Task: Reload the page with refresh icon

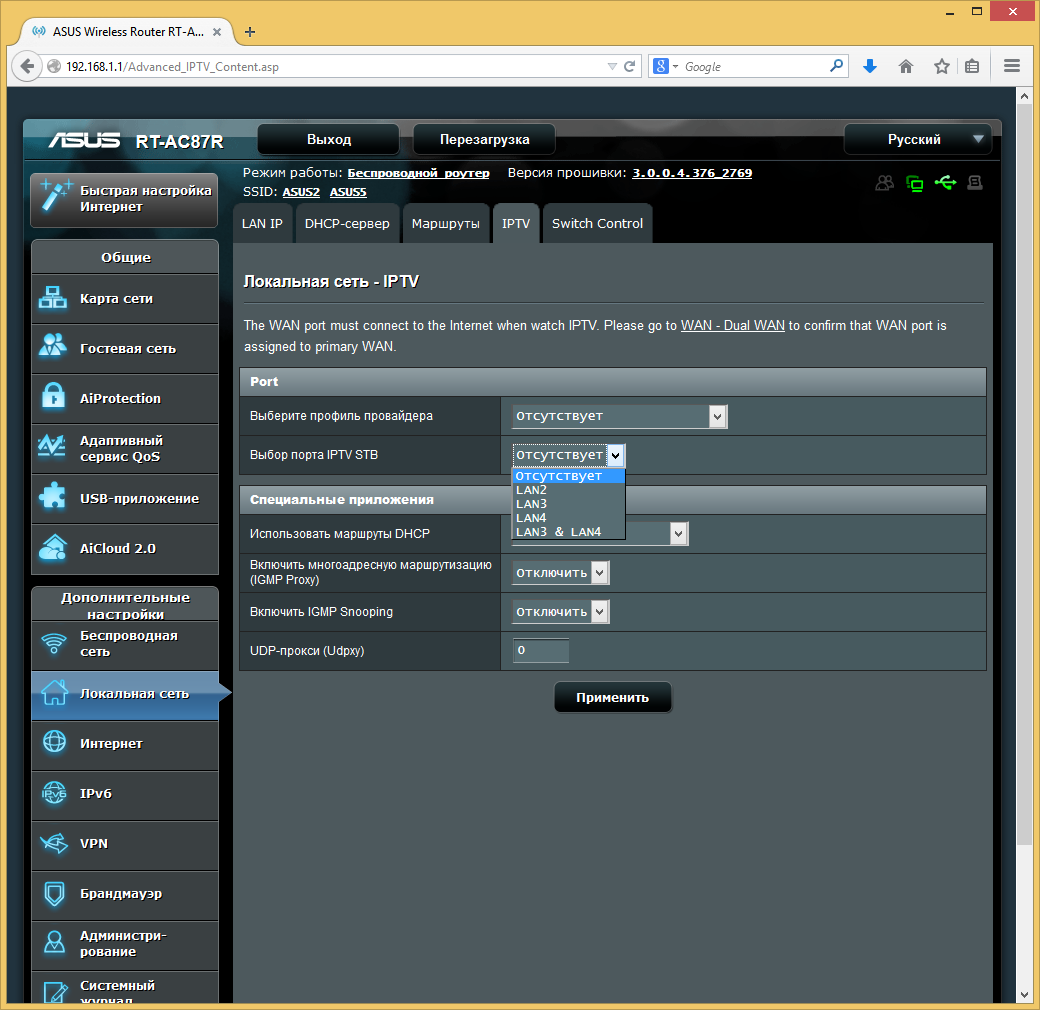Action: [630, 66]
